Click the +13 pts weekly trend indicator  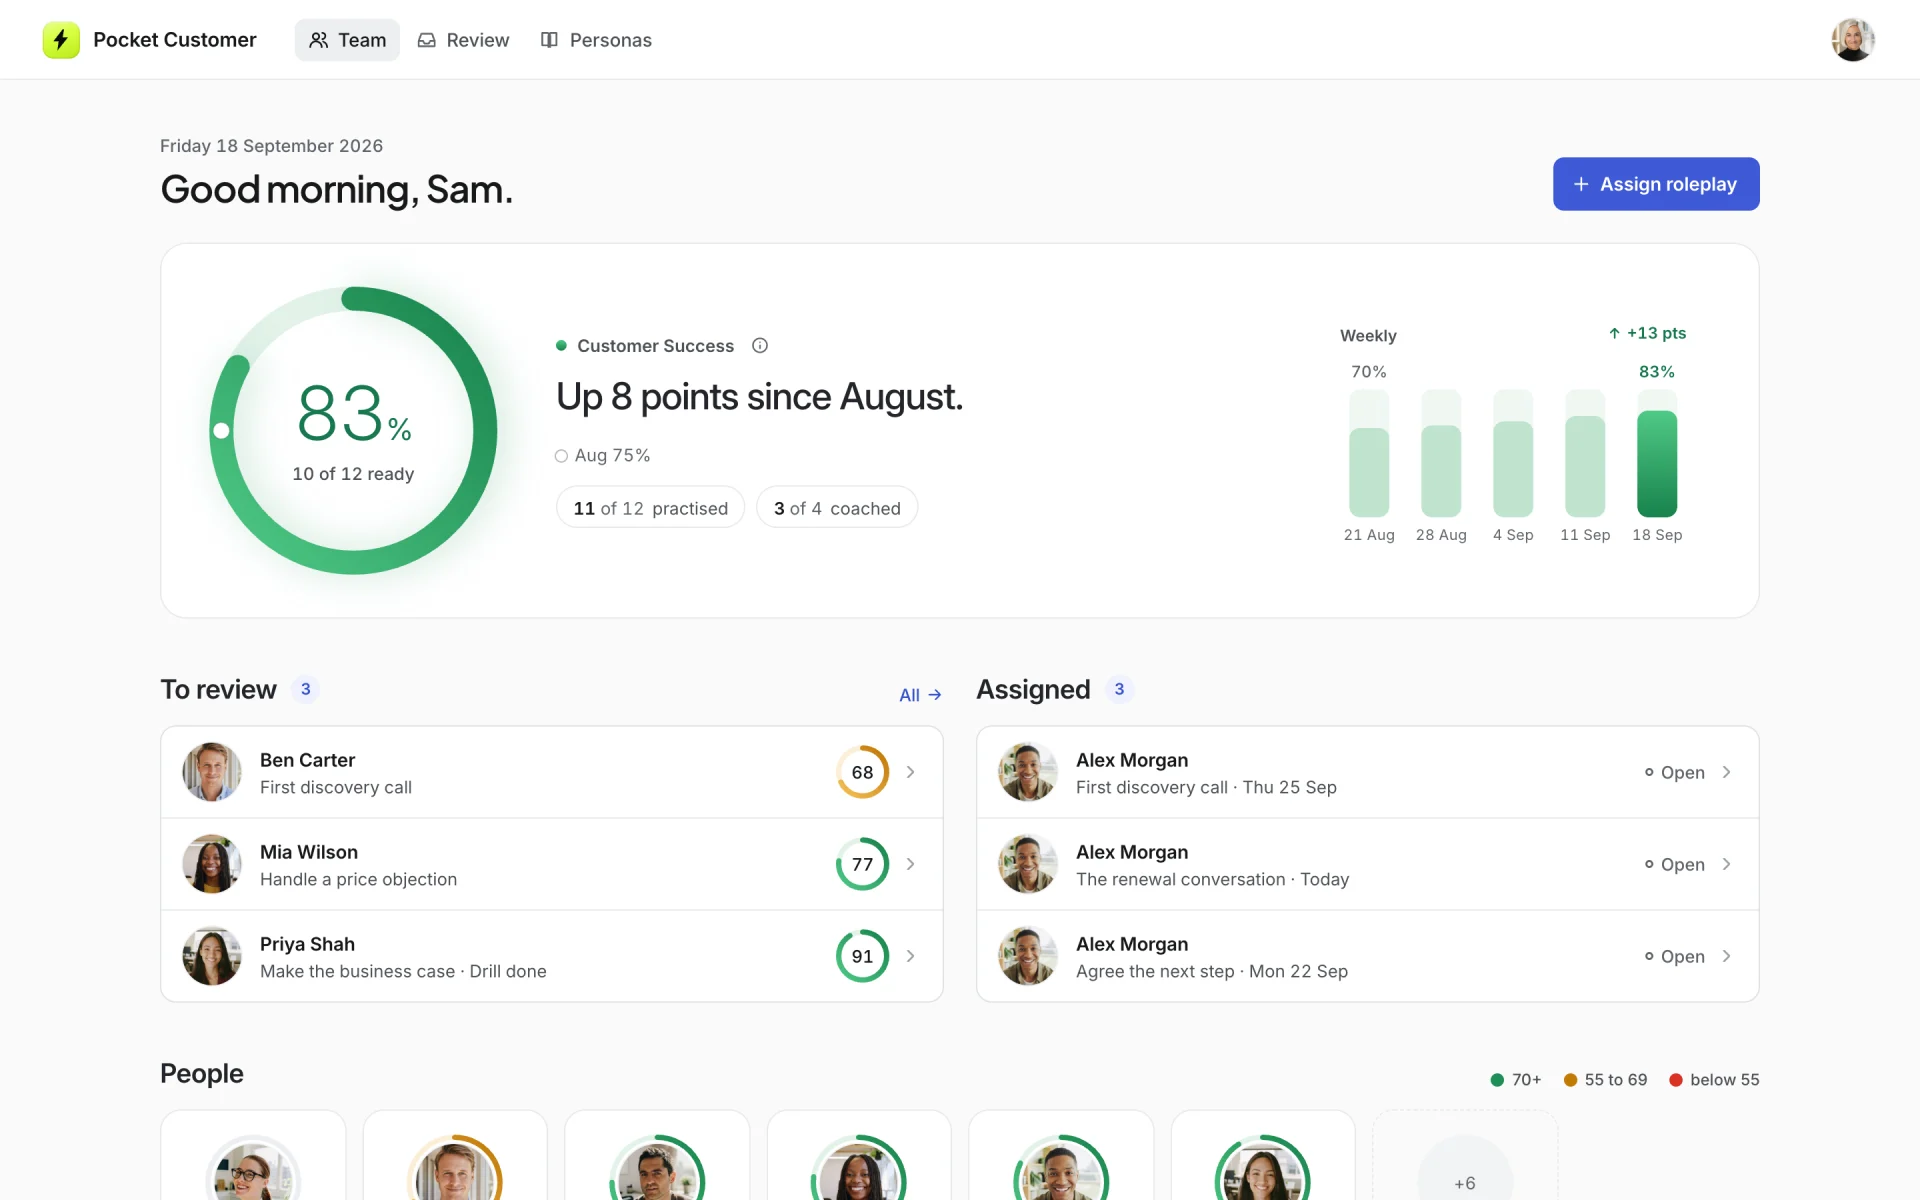tap(1647, 333)
